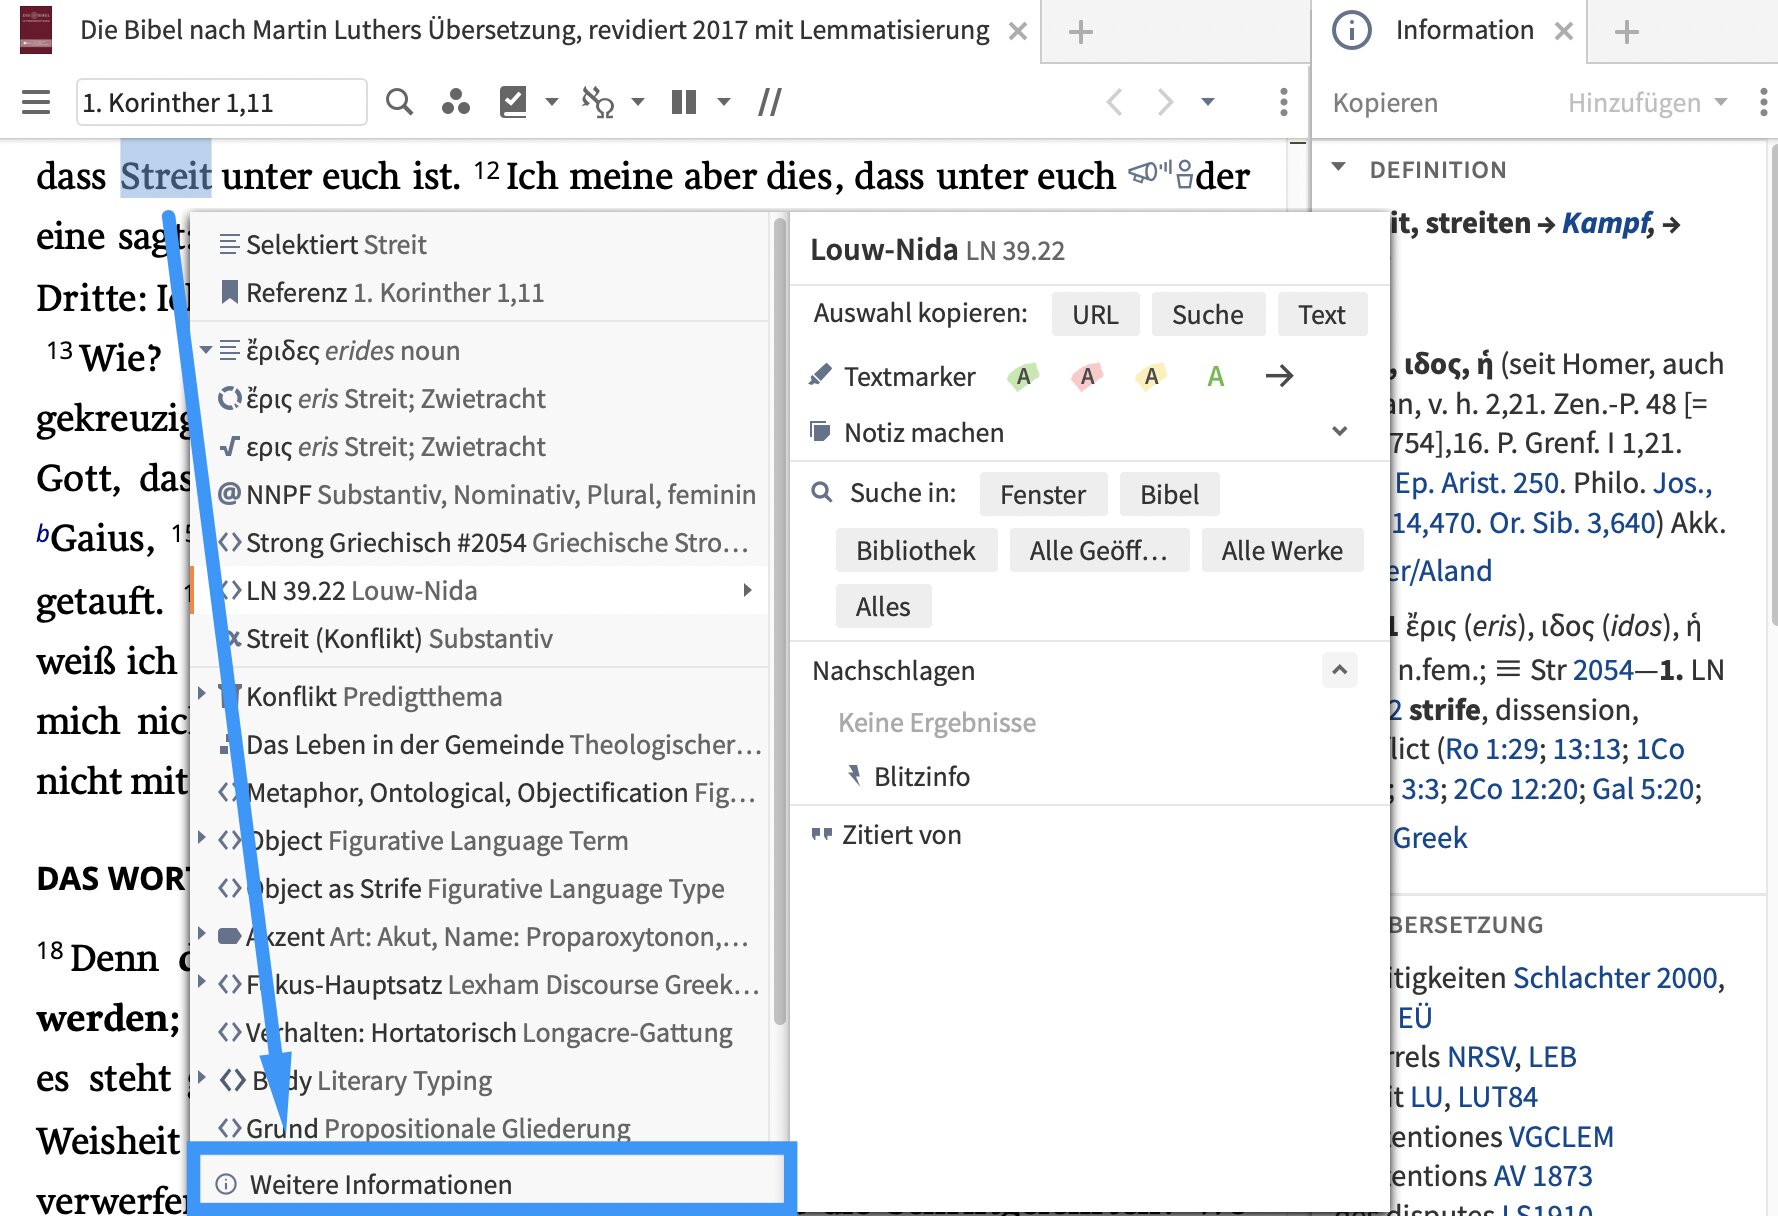Click the arrow for more highlighter styles
Viewport: 1778px width, 1216px height.
coord(1279,376)
